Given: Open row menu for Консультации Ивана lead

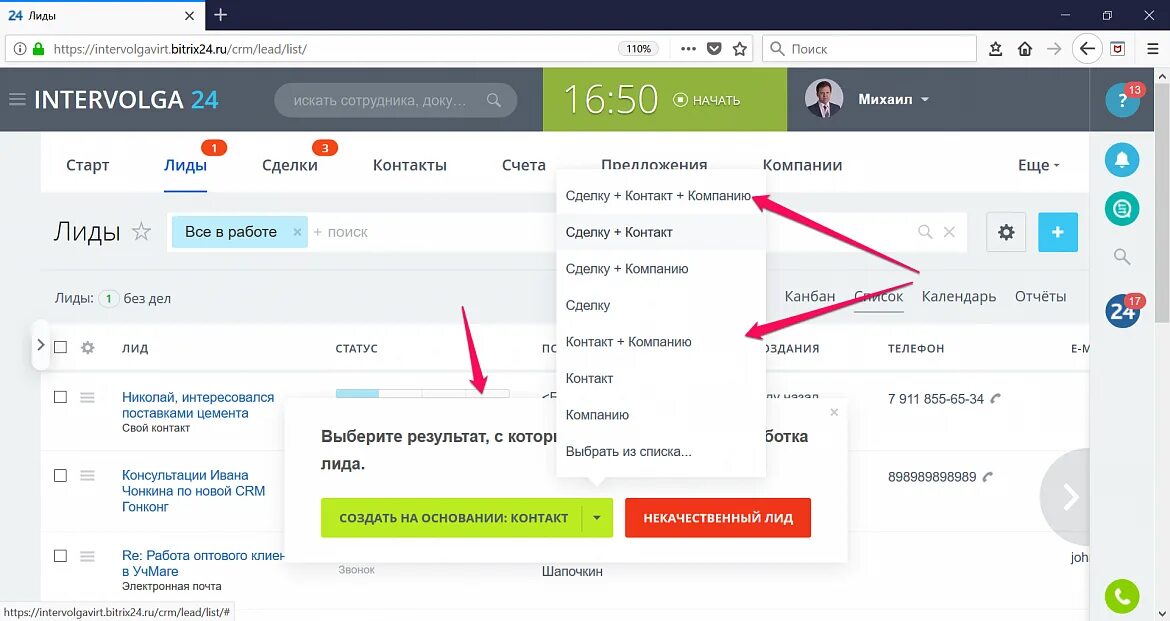Looking at the screenshot, I should tap(87, 475).
